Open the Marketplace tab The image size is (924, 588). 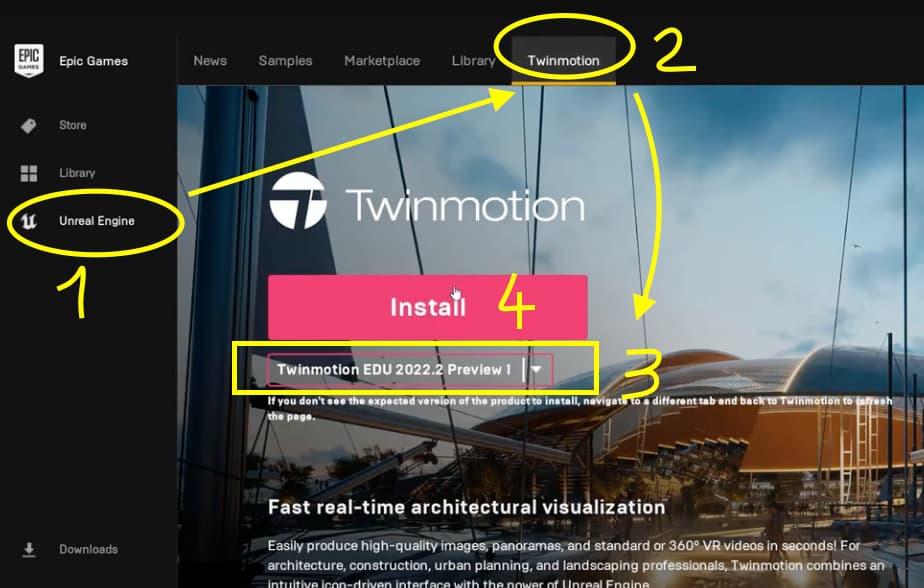(382, 61)
